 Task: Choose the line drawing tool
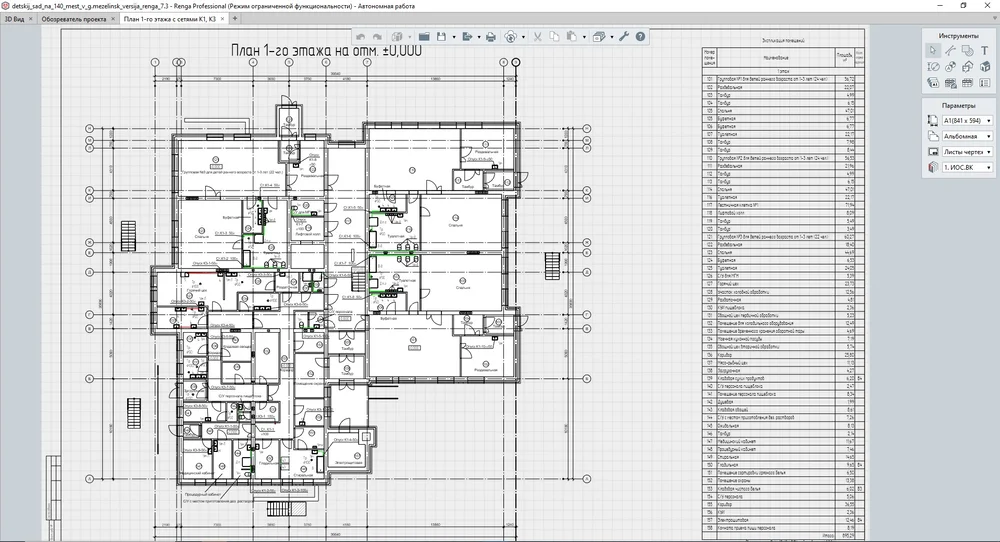click(950, 50)
